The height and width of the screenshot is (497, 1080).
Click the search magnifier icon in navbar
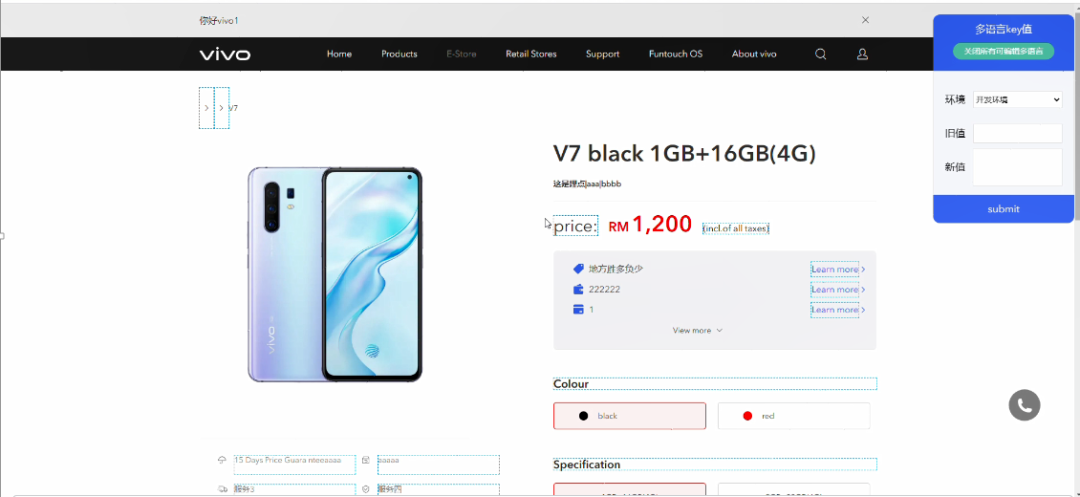[x=820, y=54]
